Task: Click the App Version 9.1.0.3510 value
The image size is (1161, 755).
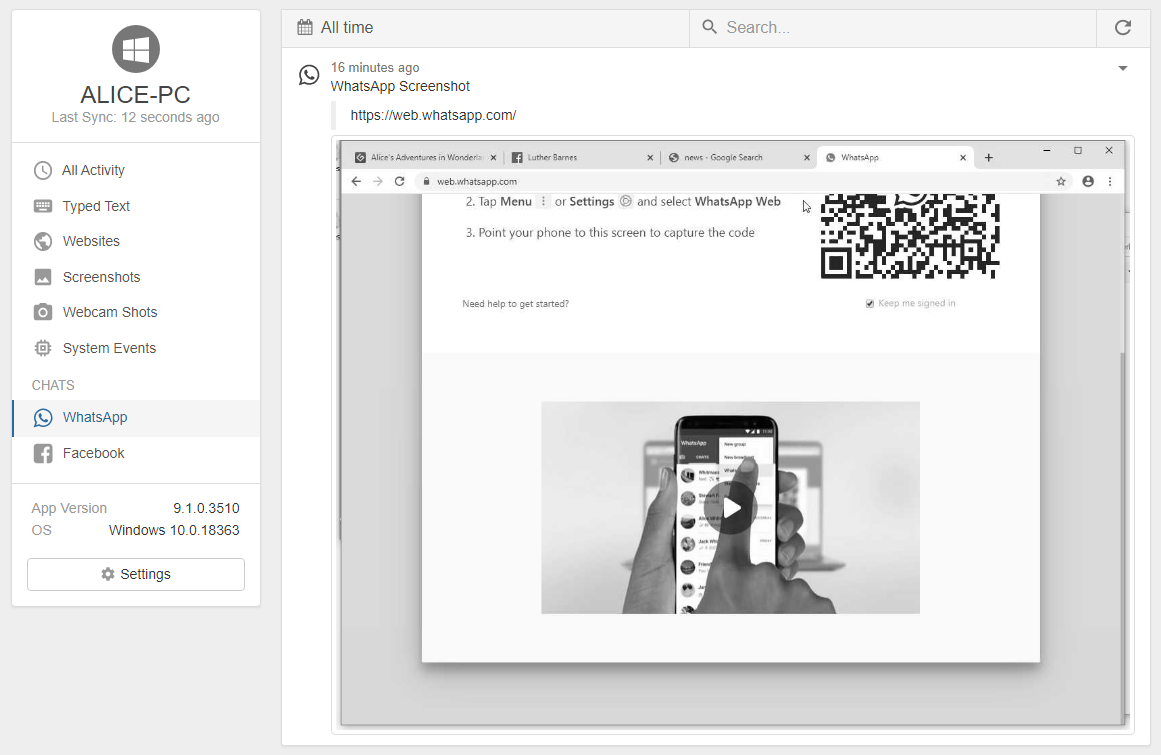Action: [207, 509]
